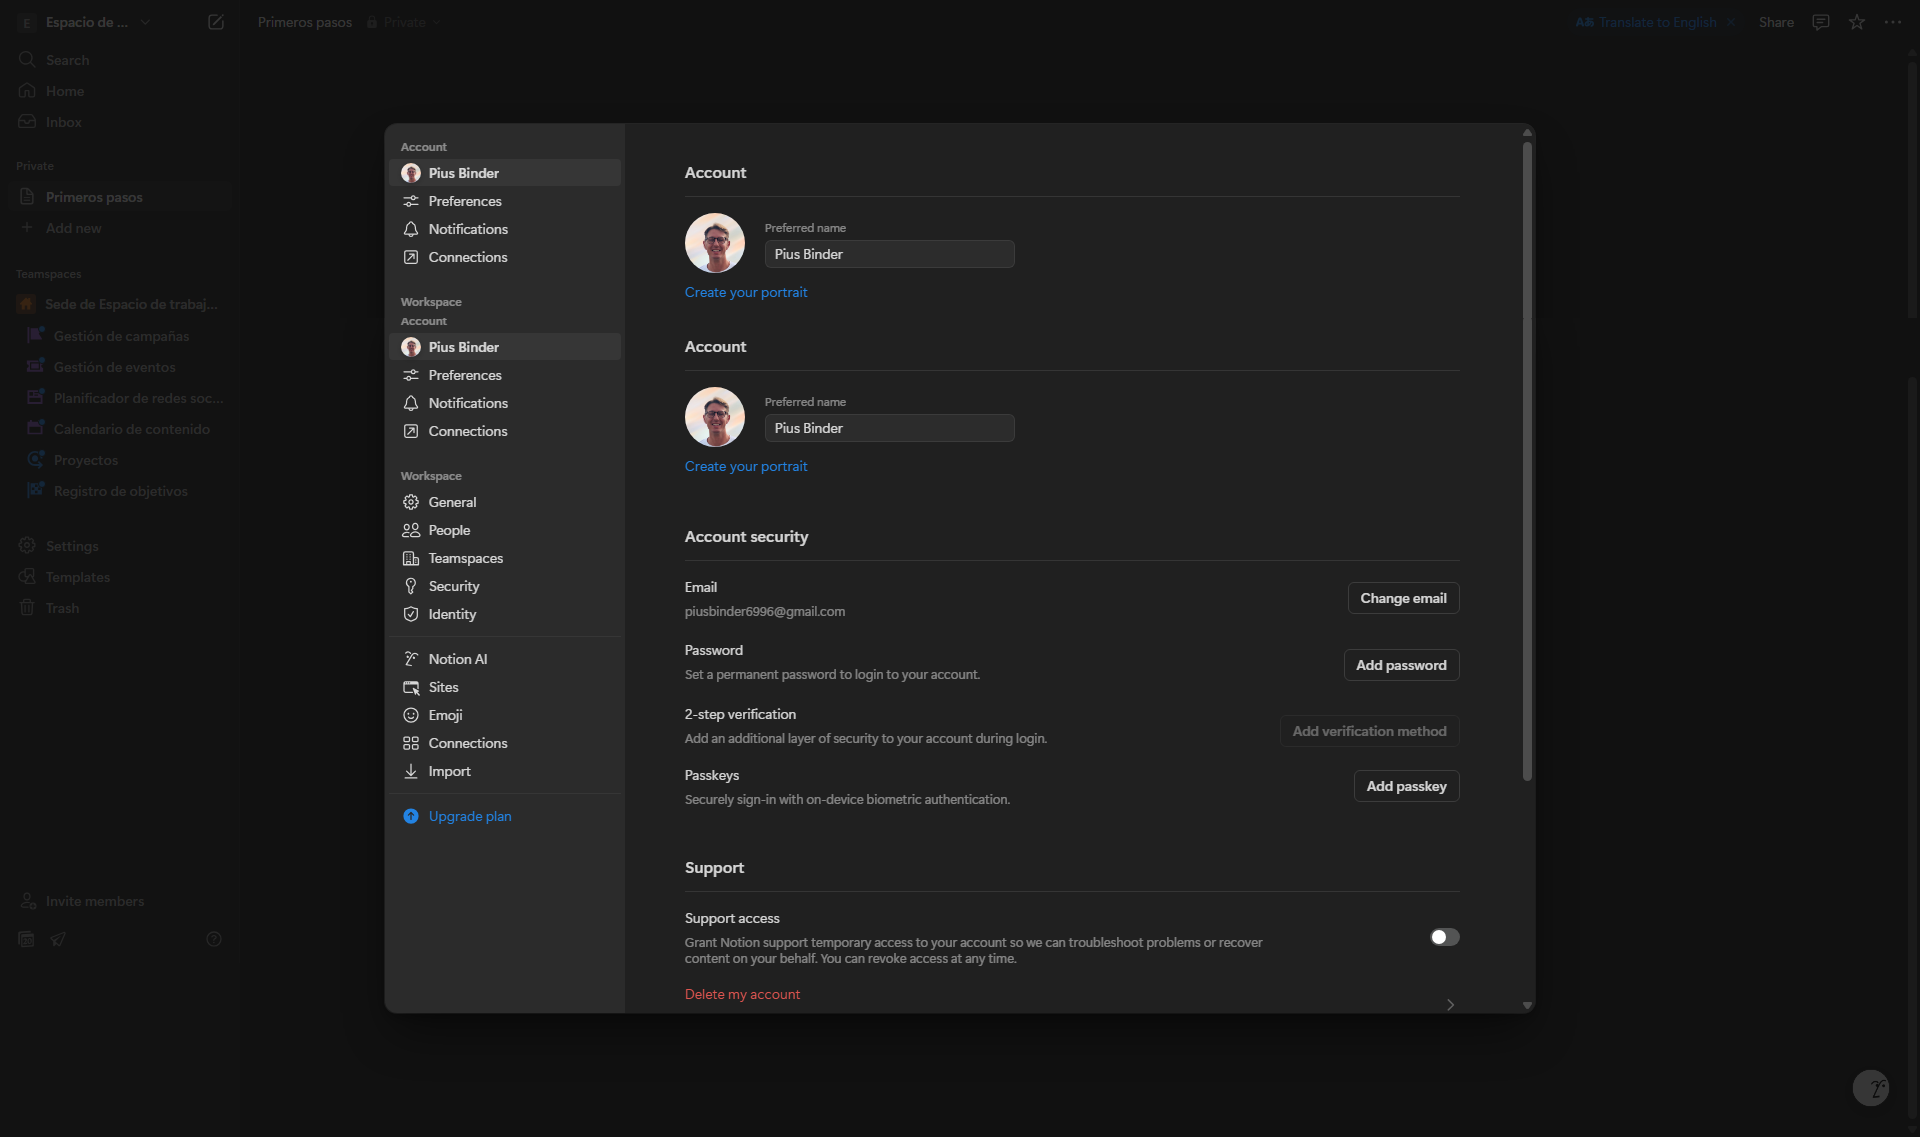Click the Upgrade plan link
This screenshot has width=1920, height=1137.
(x=470, y=816)
